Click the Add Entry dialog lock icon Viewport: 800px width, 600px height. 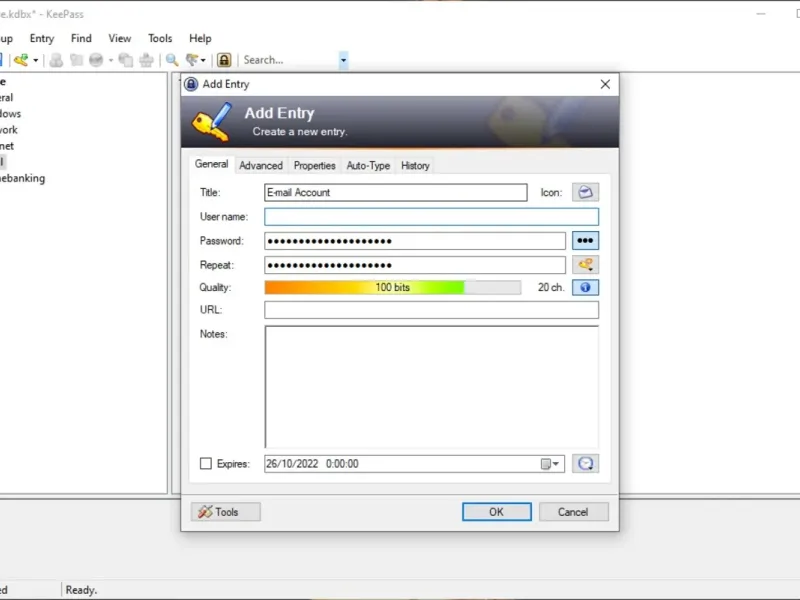point(191,84)
